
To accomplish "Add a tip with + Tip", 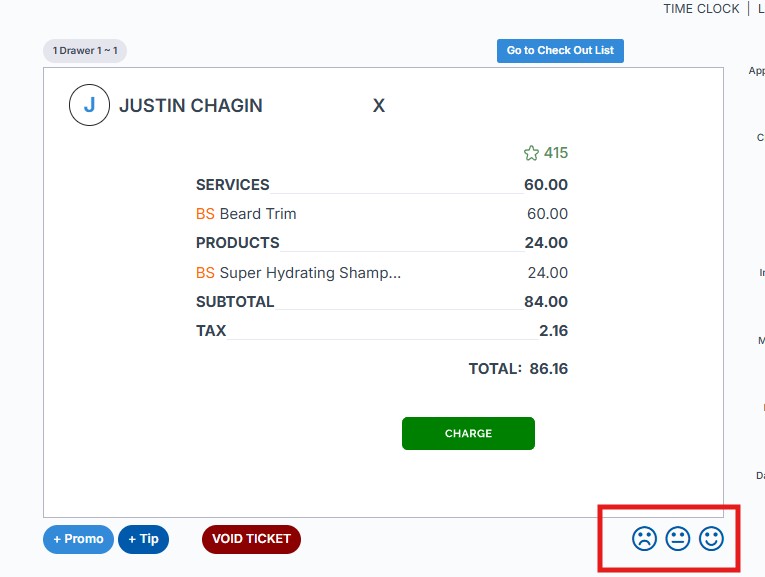I will click(x=143, y=539).
